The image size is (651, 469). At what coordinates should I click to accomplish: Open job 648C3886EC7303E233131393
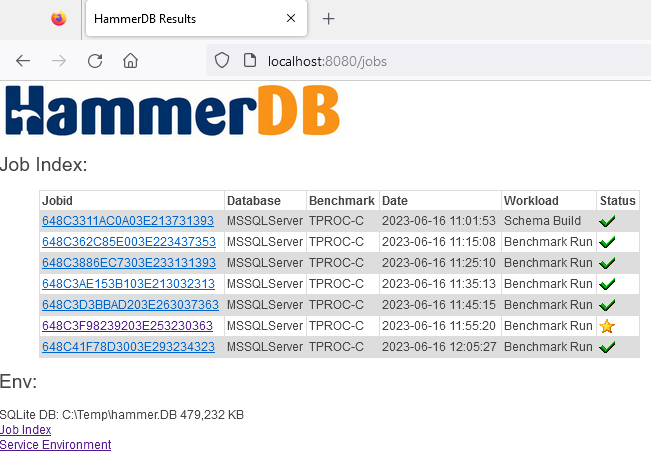click(x=129, y=263)
